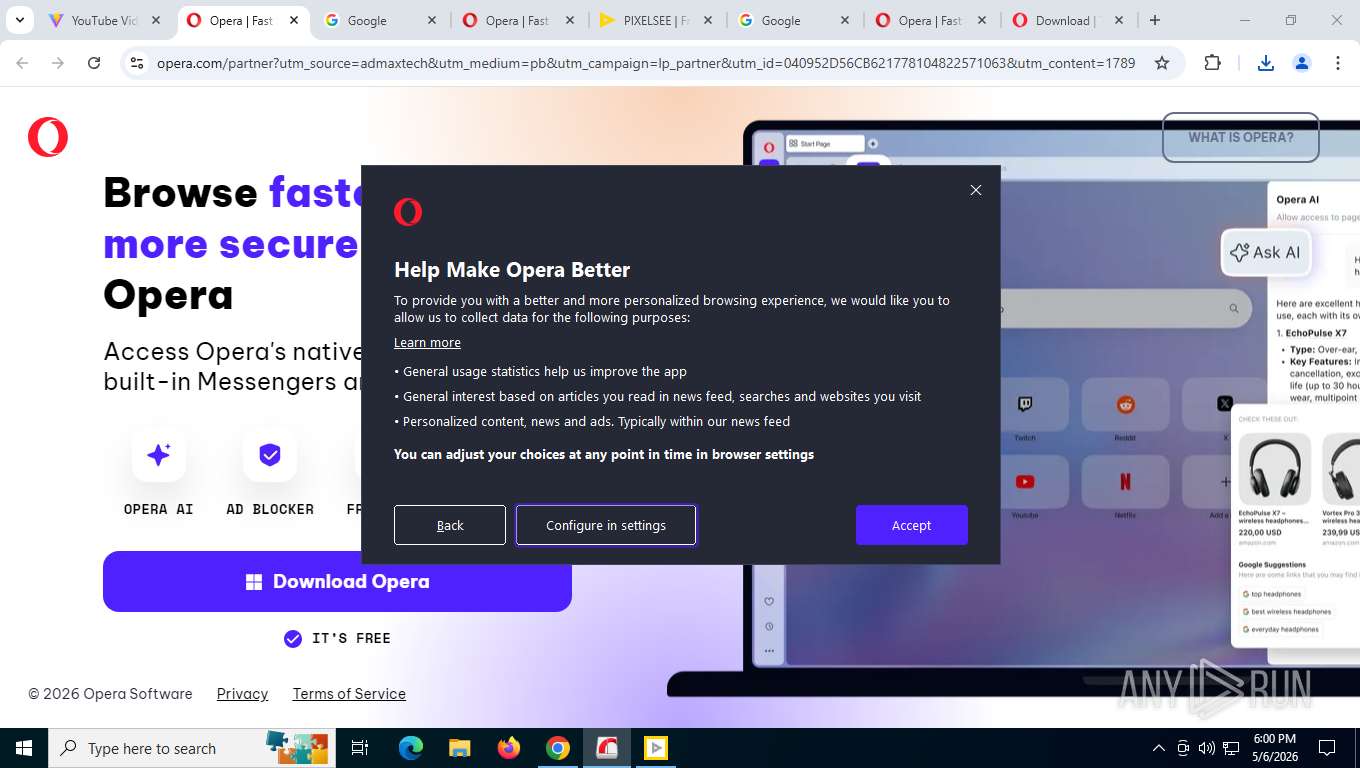Open the volume control in the tray

1207,748
